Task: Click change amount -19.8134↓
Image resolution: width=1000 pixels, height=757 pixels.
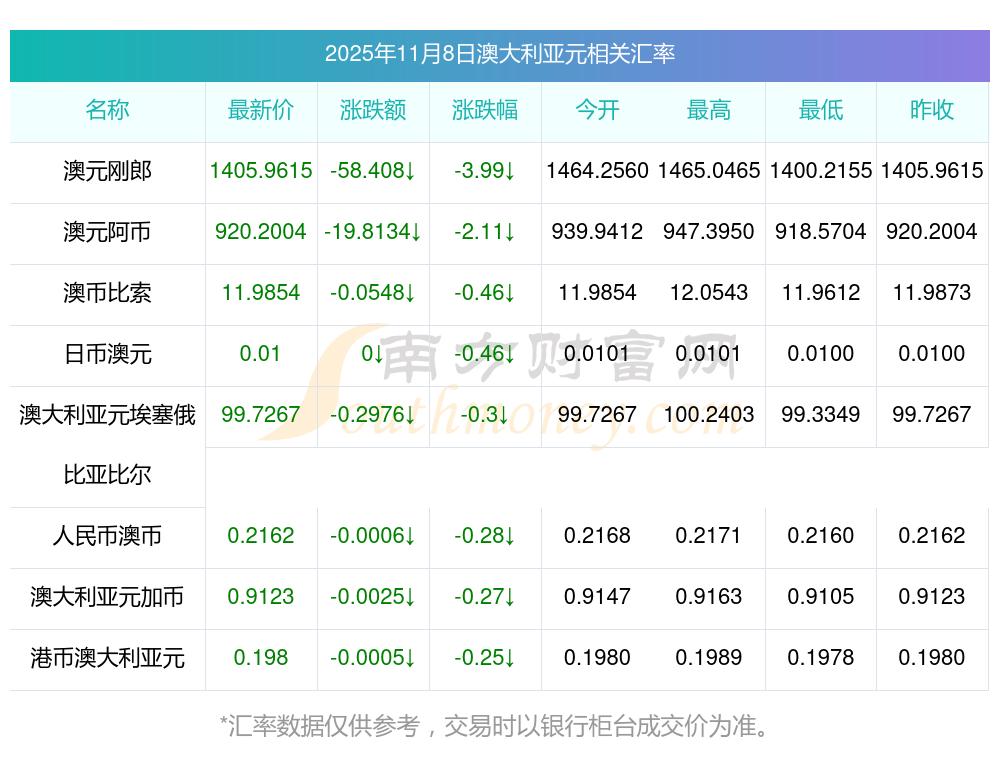Action: [x=373, y=231]
